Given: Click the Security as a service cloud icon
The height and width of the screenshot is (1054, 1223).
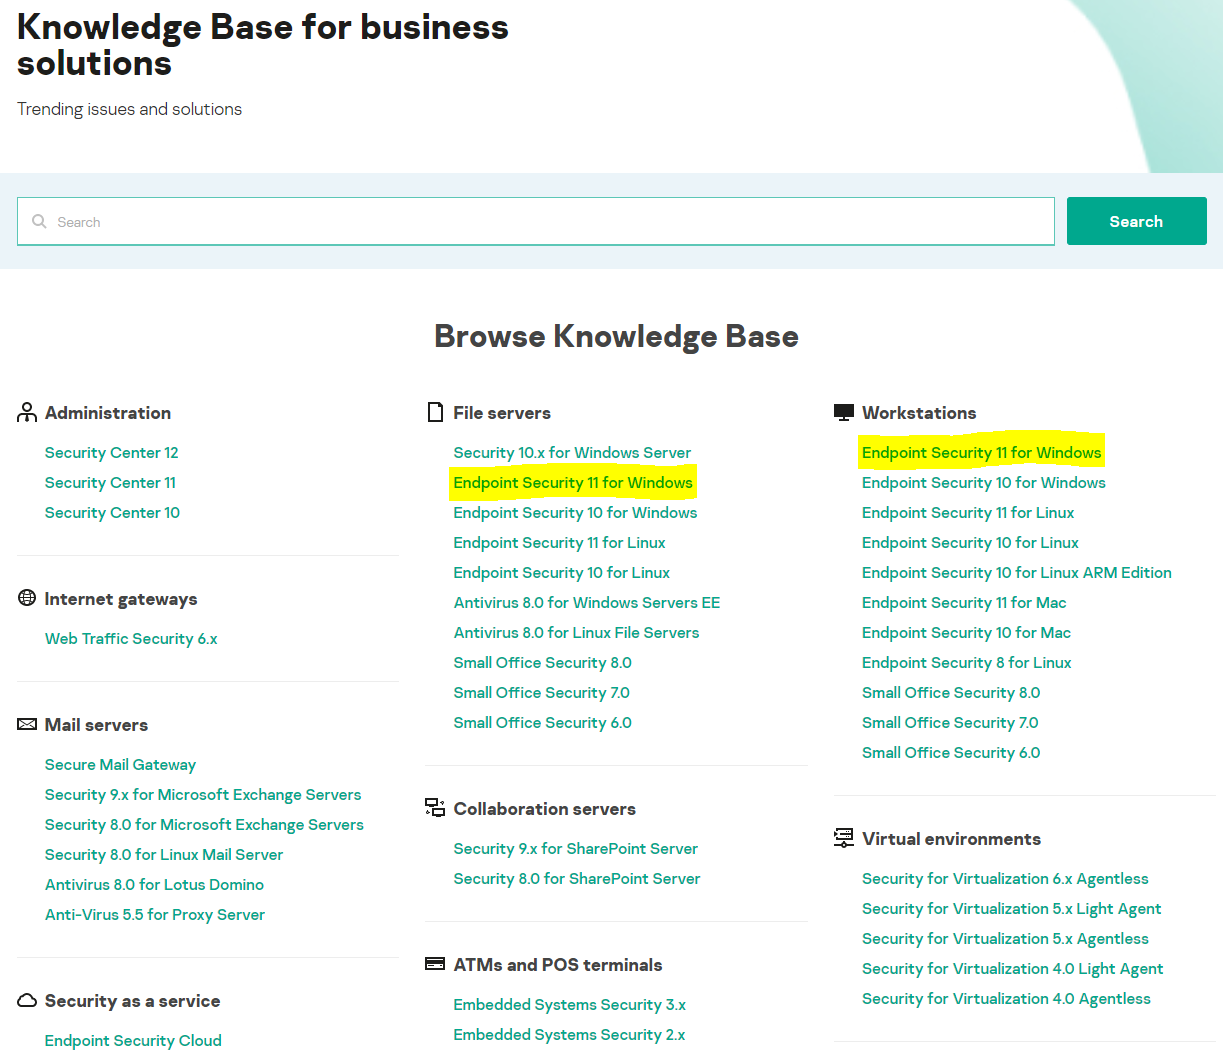Looking at the screenshot, I should coord(27,1001).
